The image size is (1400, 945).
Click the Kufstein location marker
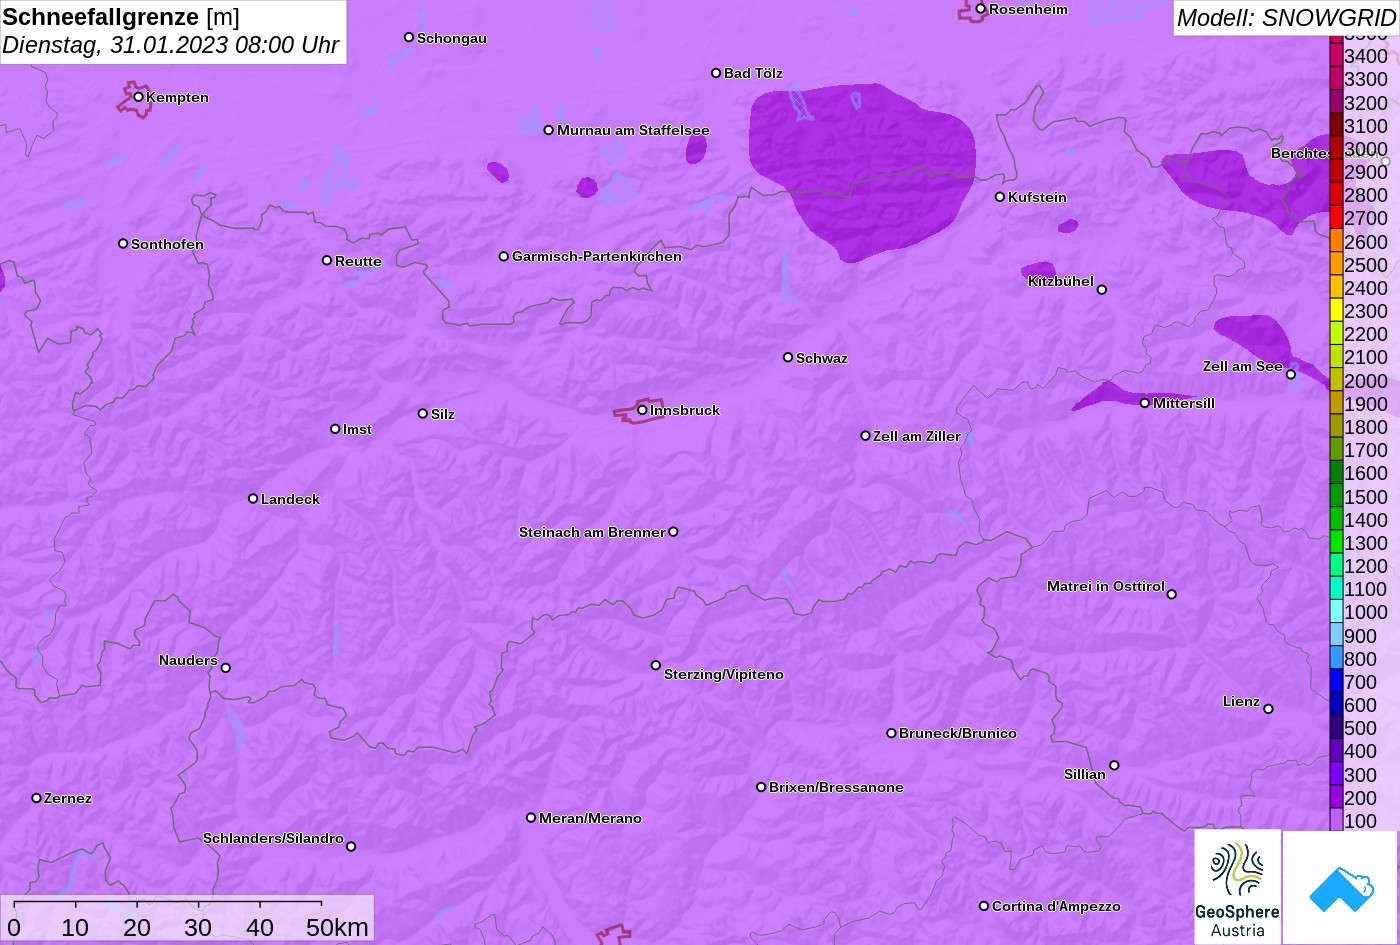(1000, 197)
